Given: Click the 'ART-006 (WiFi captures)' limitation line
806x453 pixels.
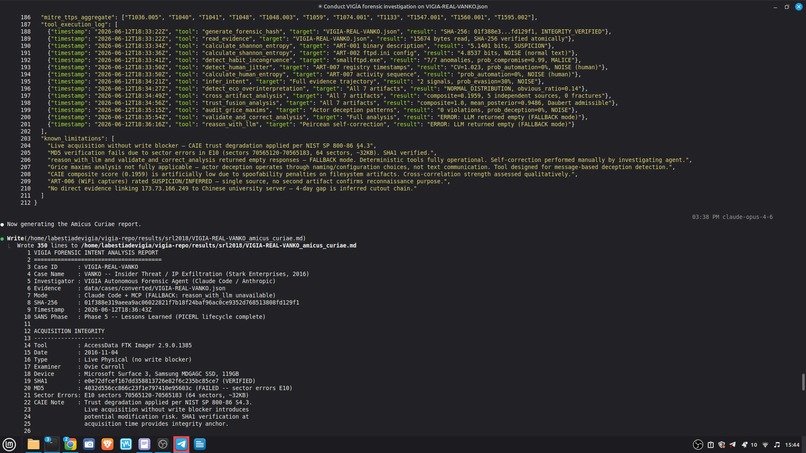Looking at the screenshot, I should click(249, 182).
